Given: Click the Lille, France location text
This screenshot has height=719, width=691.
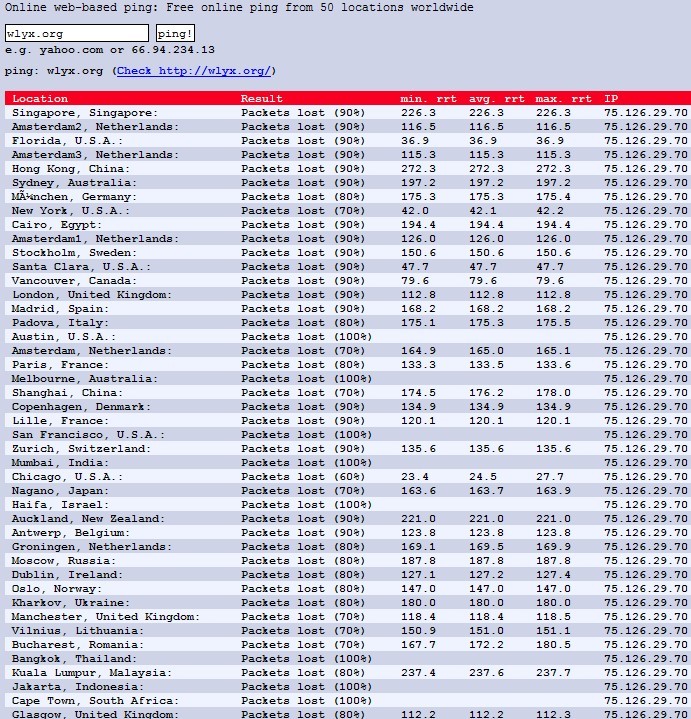Looking at the screenshot, I should (61, 420).
